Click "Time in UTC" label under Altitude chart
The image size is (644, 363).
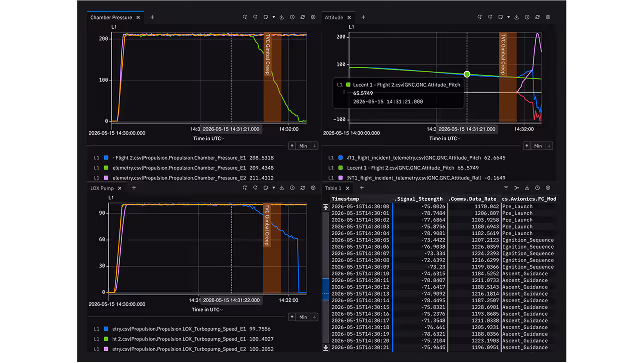click(444, 138)
